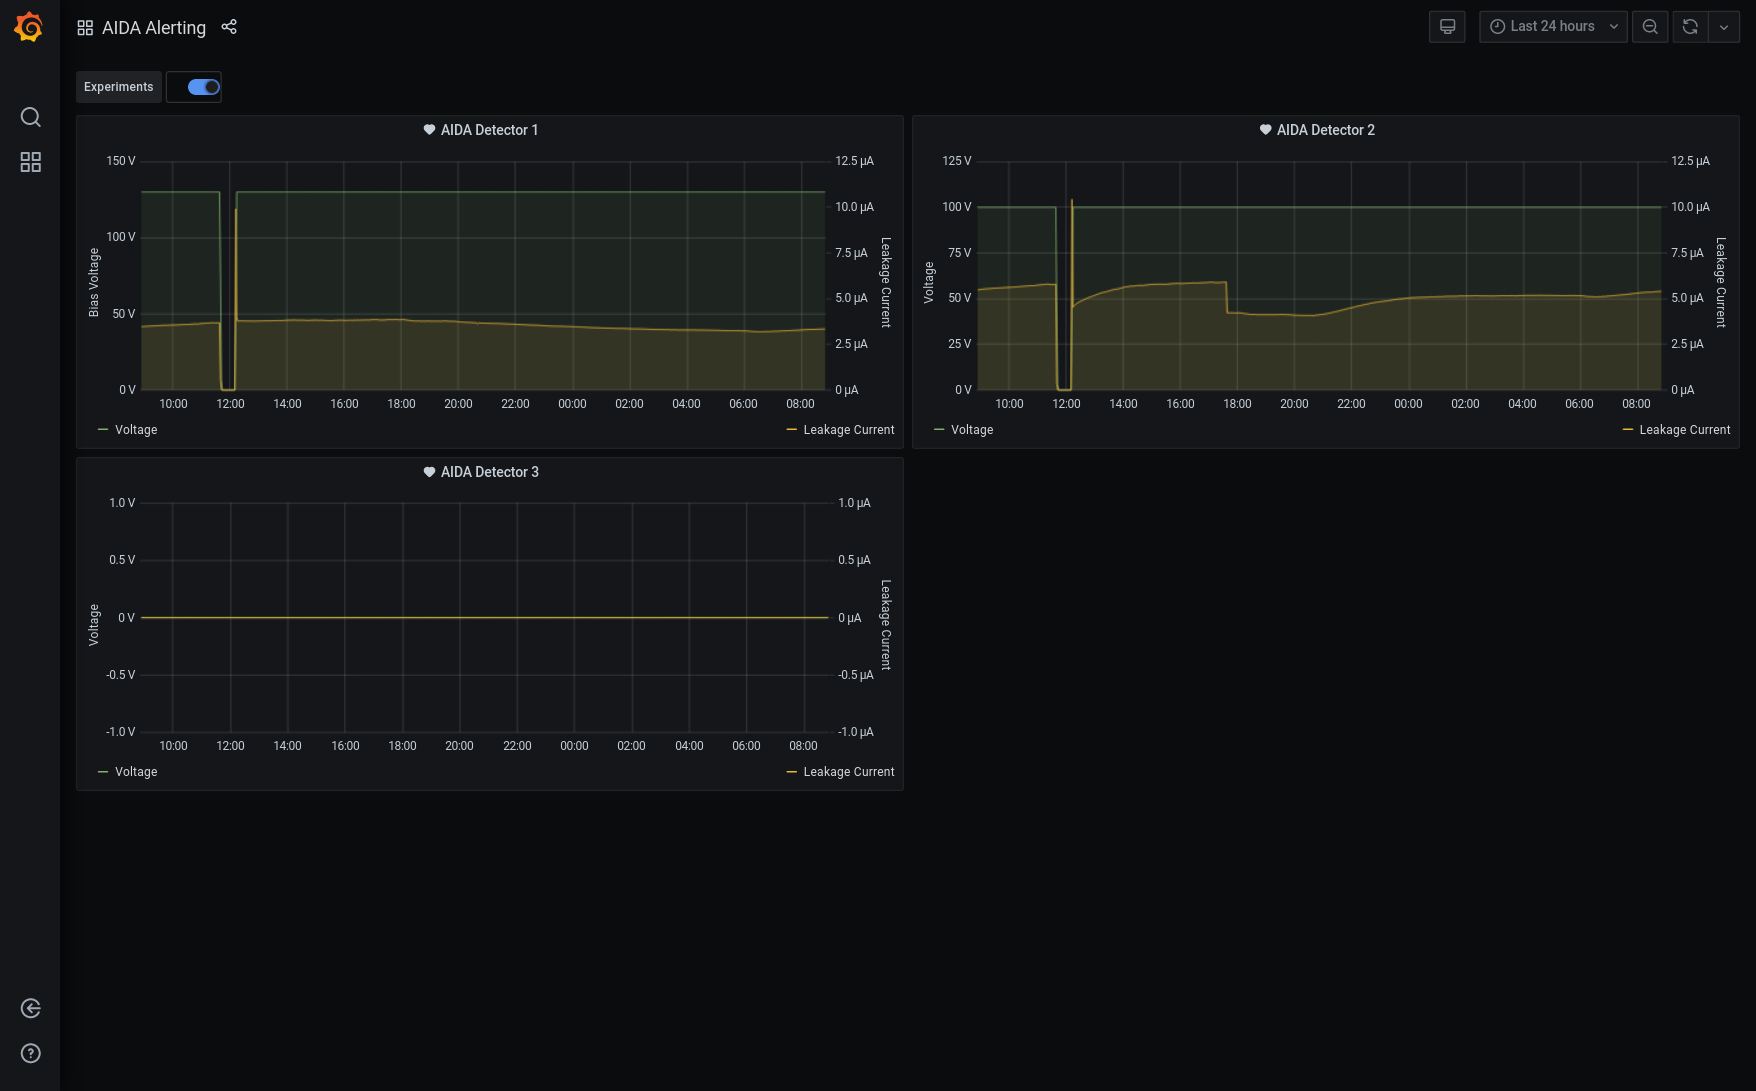1756x1091 pixels.
Task: Zoom out the time range
Action: click(x=1650, y=27)
